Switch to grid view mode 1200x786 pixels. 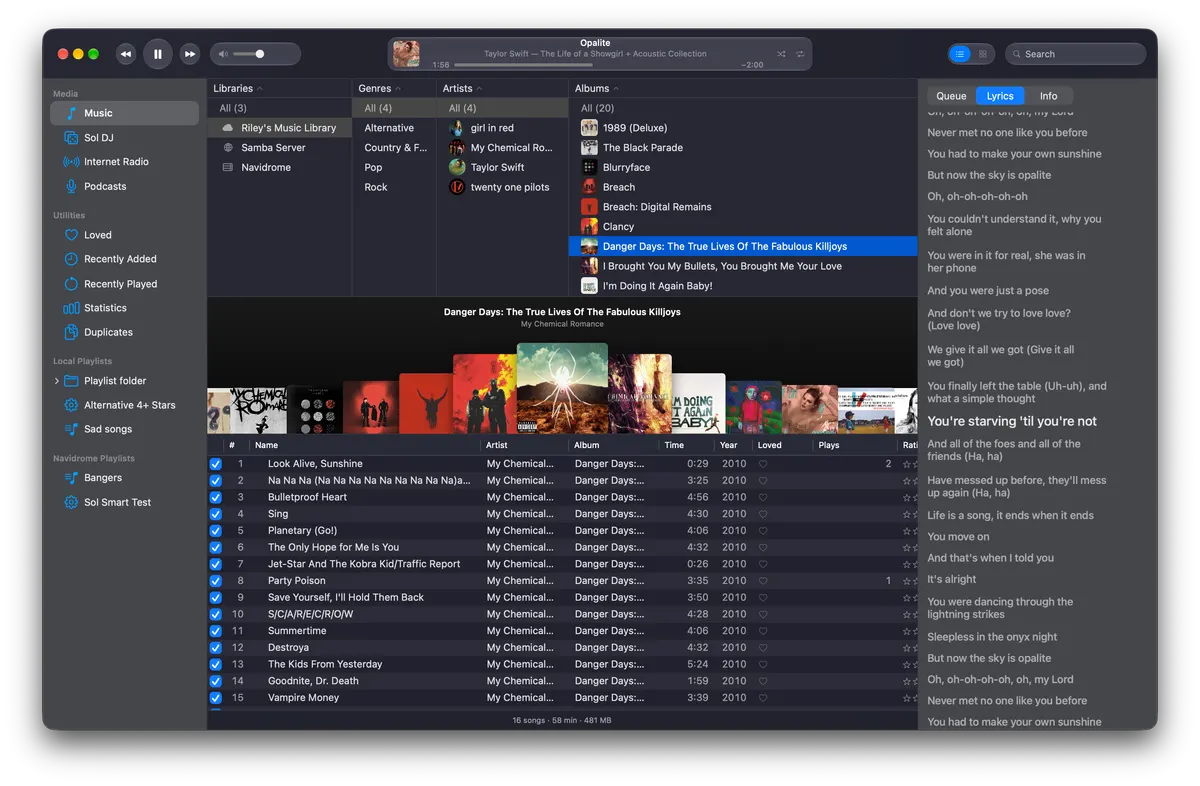click(983, 54)
